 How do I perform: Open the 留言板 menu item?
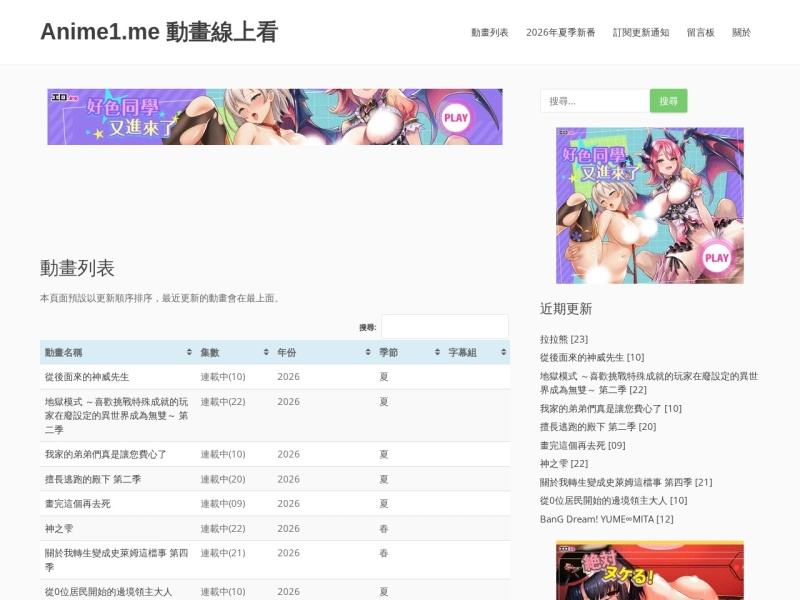click(x=701, y=32)
